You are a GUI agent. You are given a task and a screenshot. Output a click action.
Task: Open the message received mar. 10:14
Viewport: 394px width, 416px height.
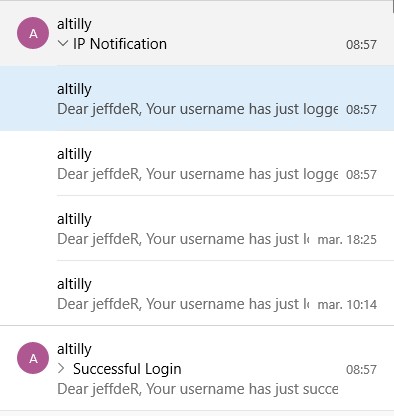(x=197, y=293)
